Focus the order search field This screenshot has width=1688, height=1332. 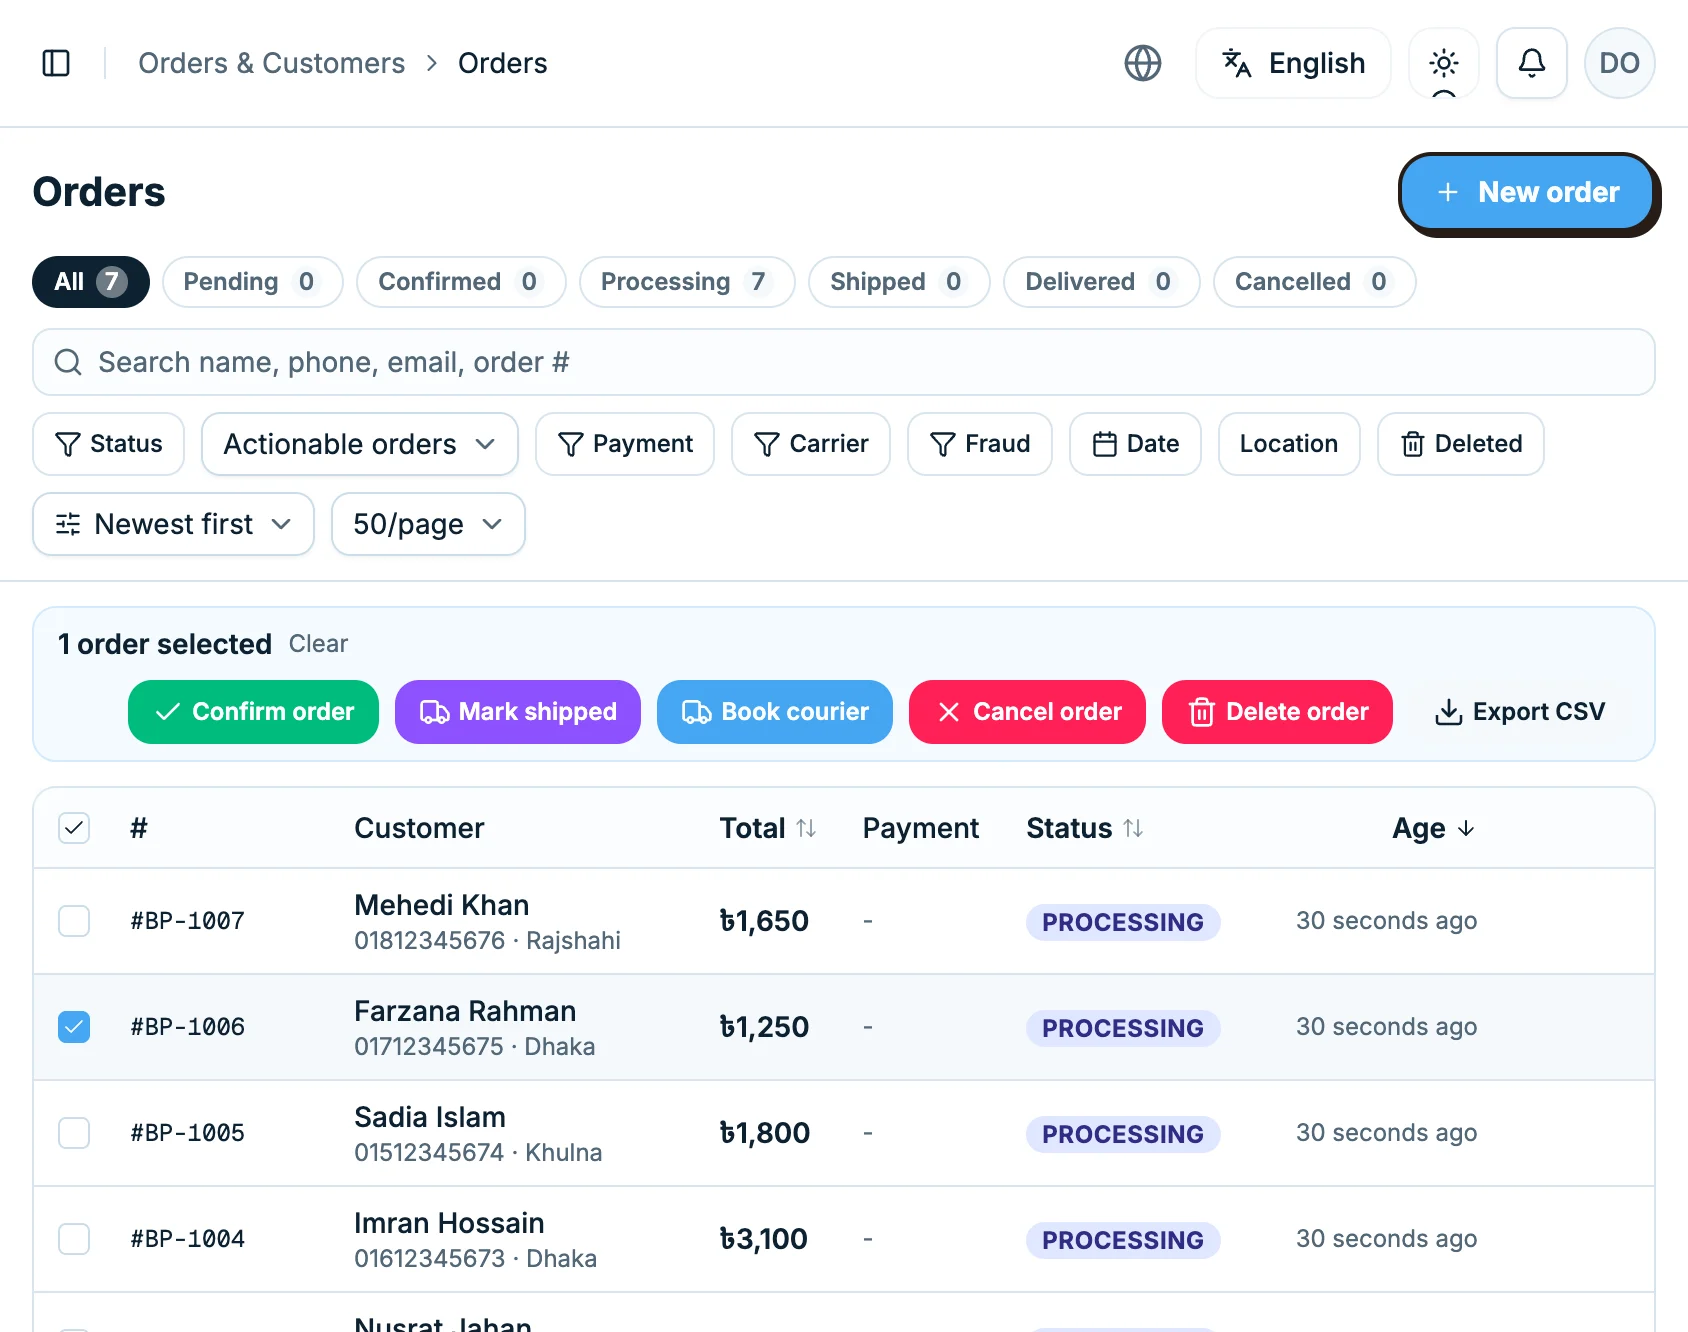pyautogui.click(x=844, y=362)
